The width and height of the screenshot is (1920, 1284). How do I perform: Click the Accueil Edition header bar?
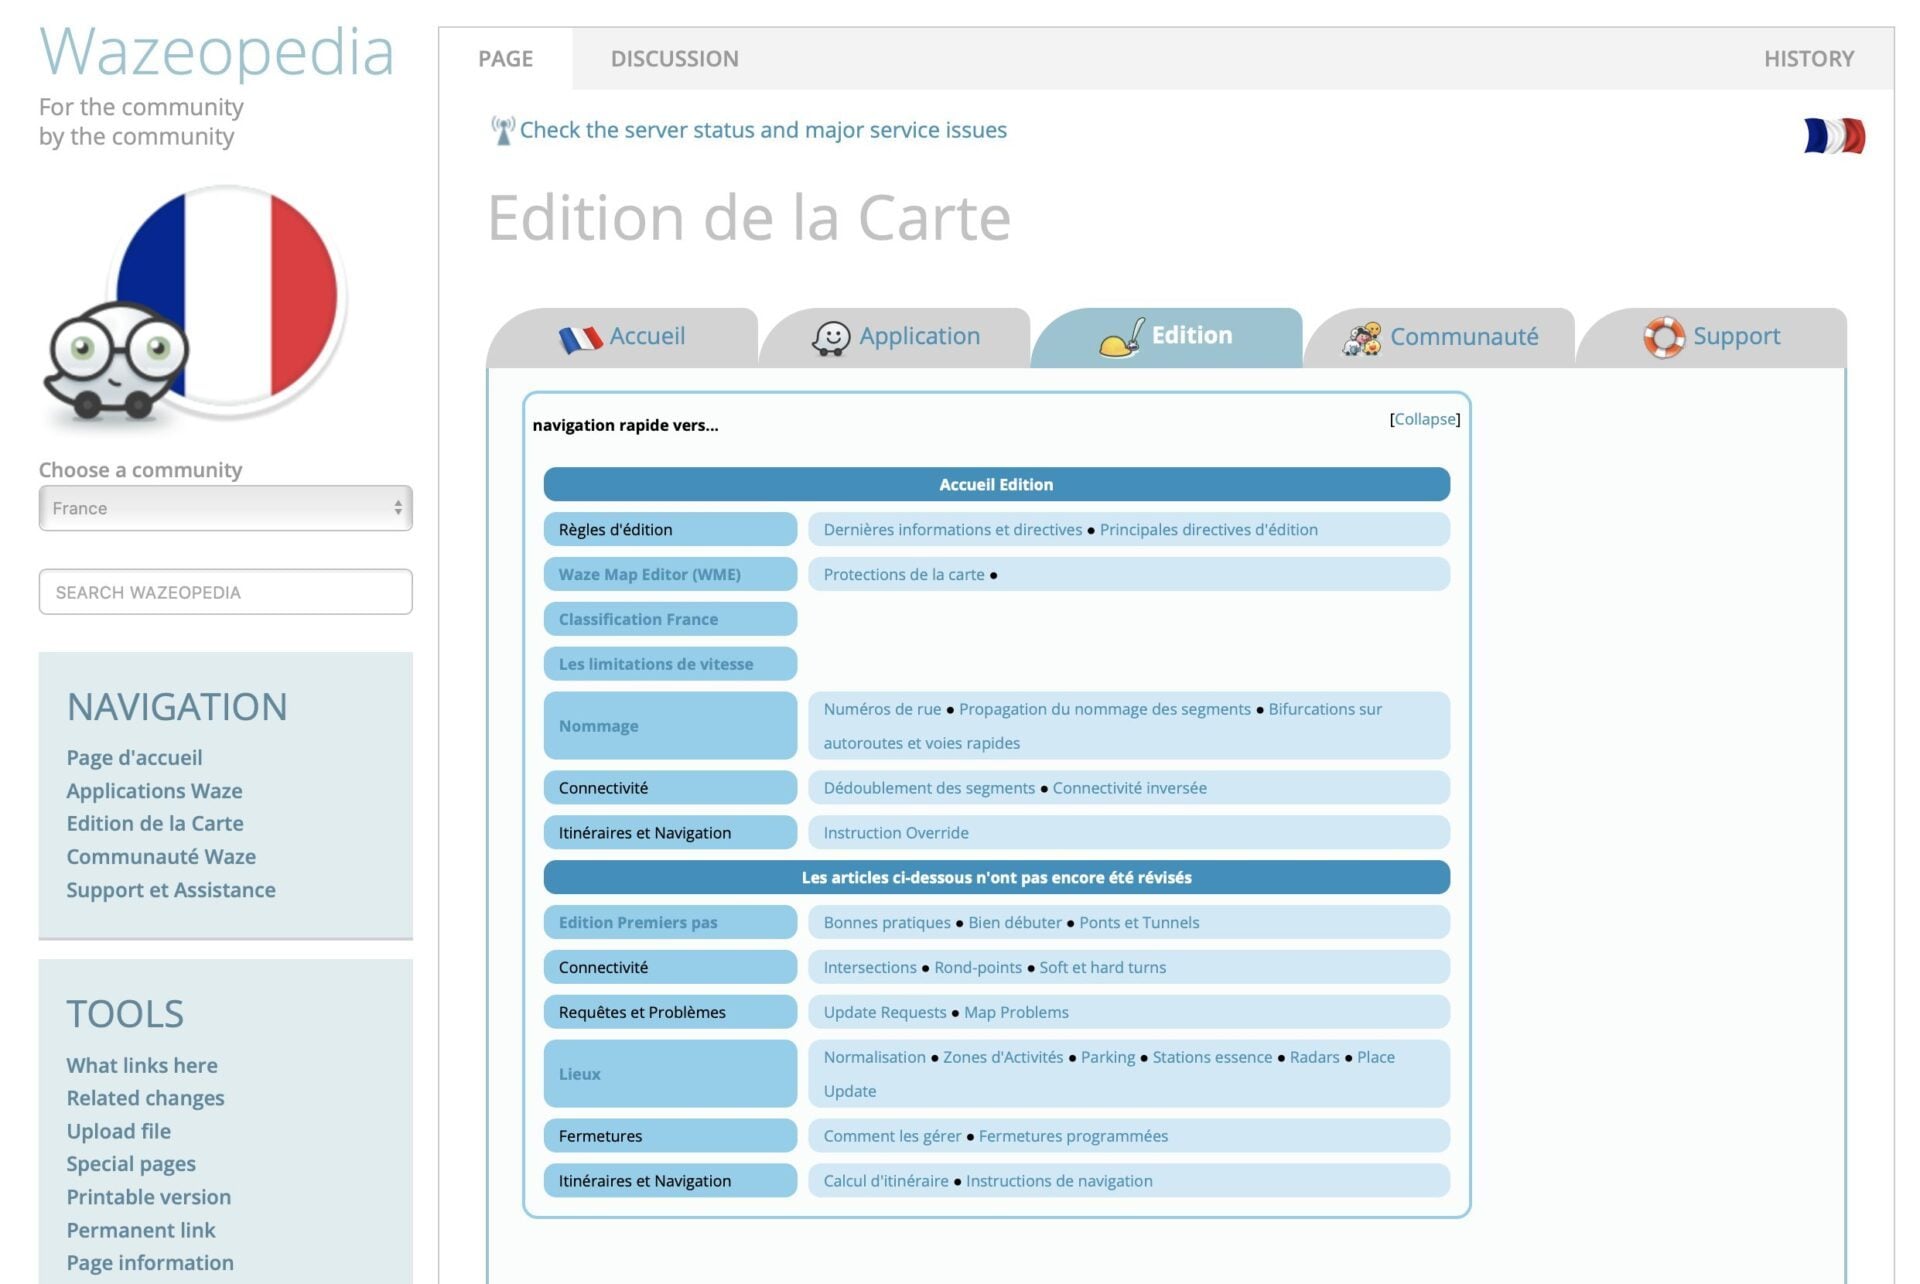point(995,484)
